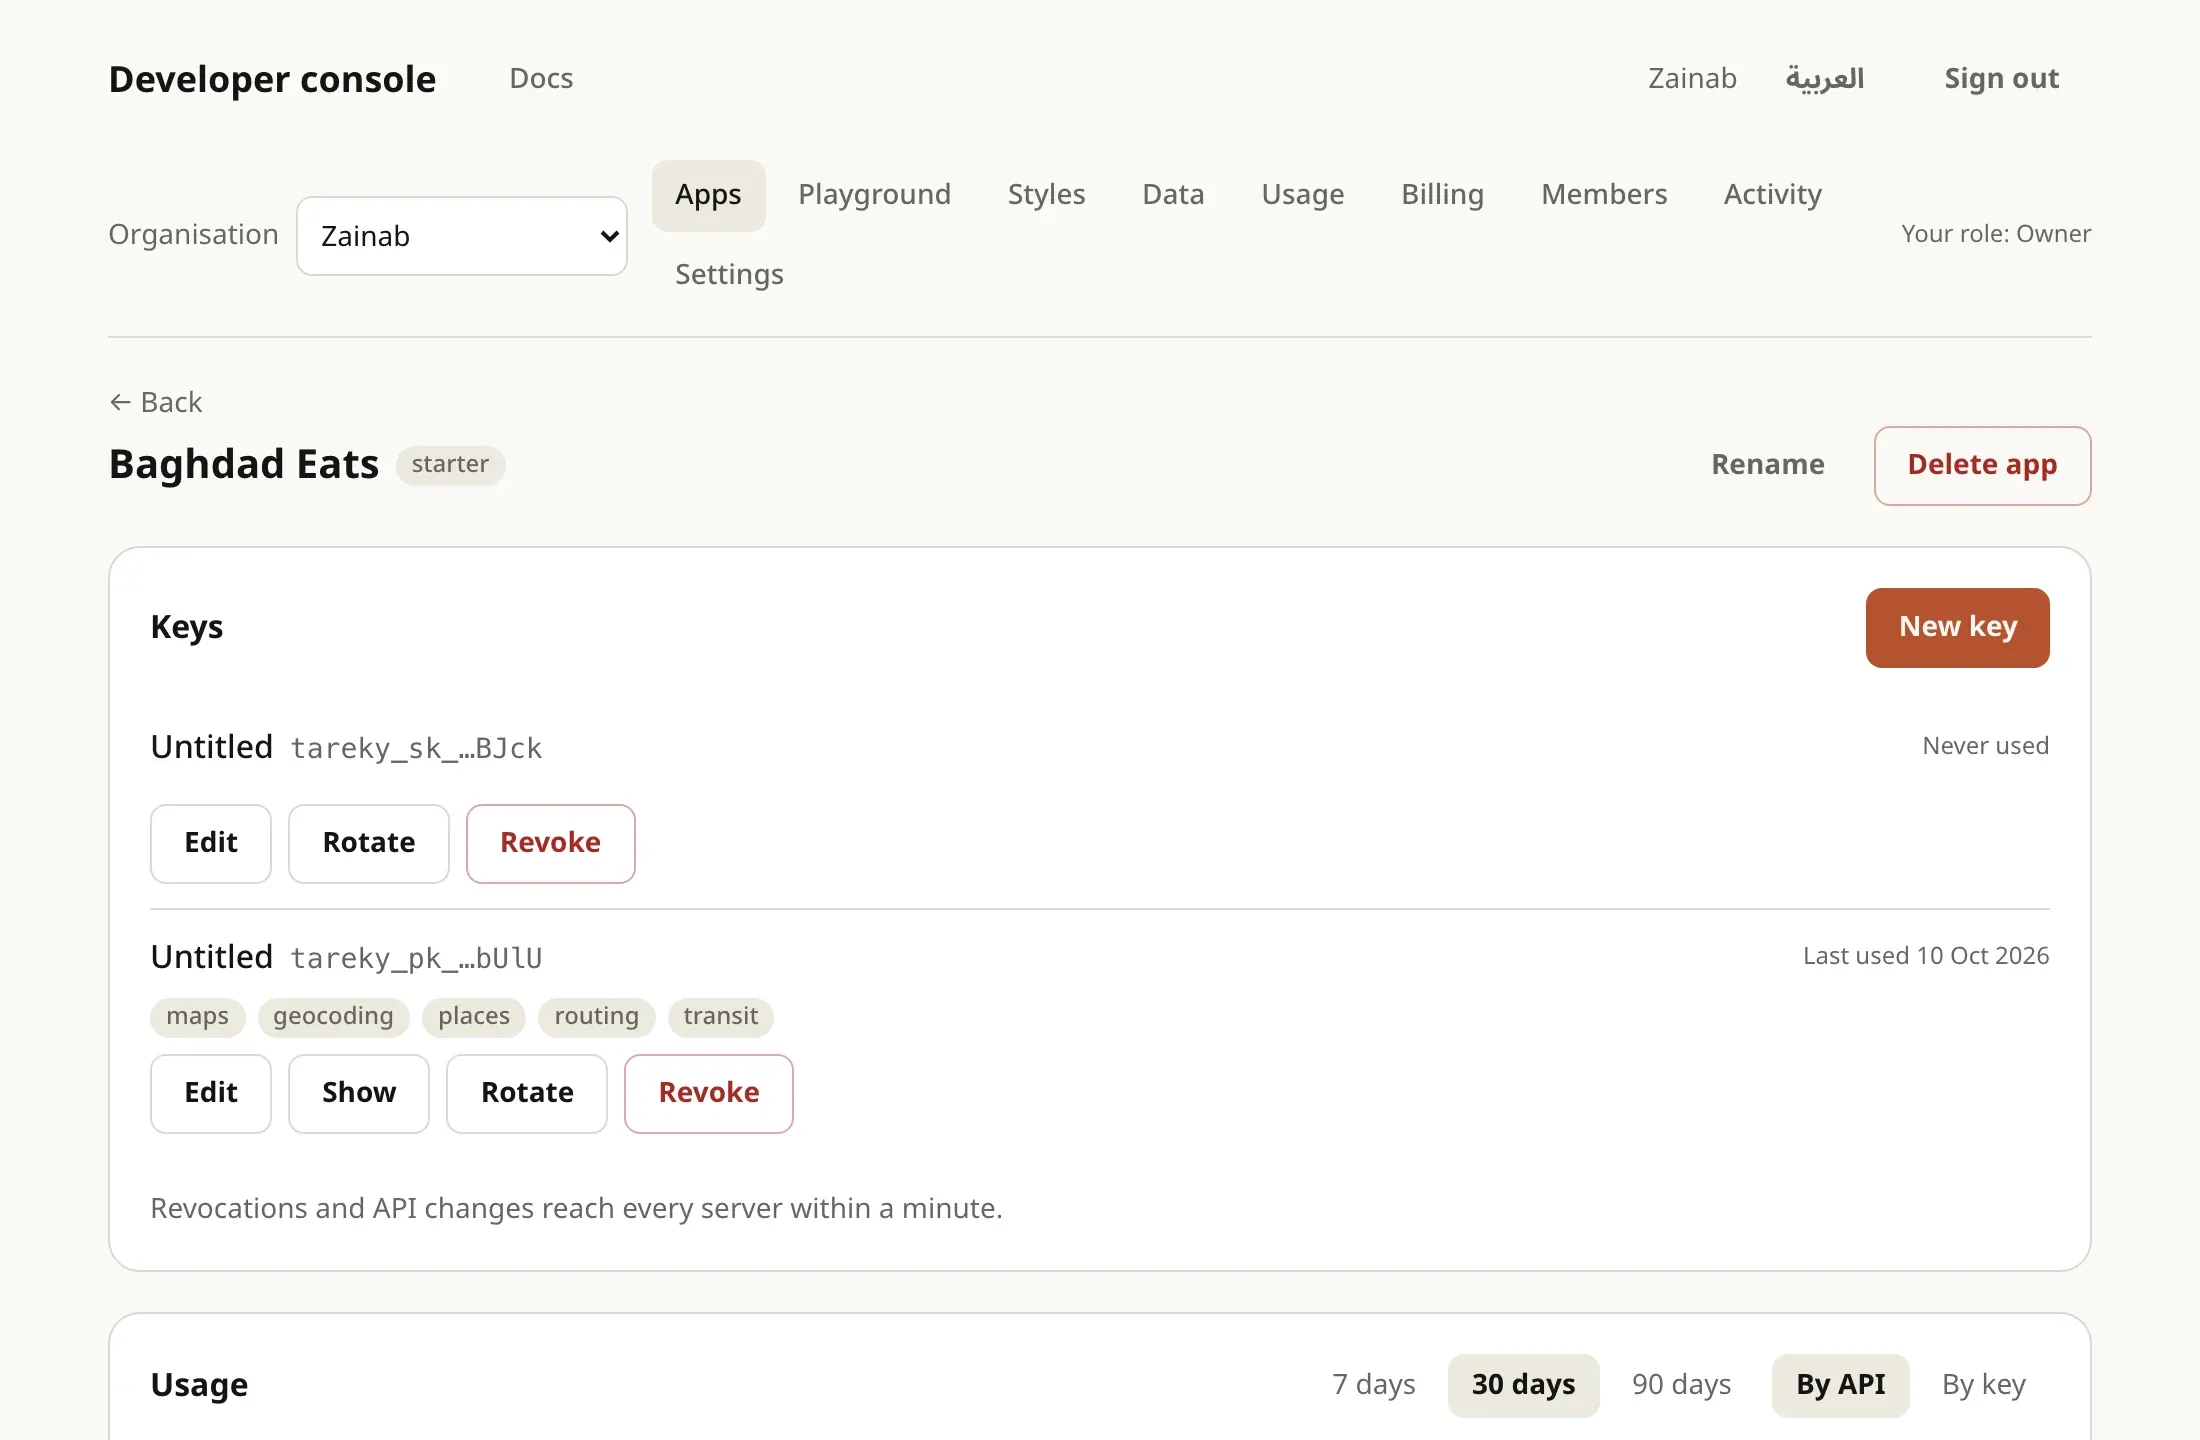2200x1440 pixels.
Task: Select the 7 days usage range
Action: tap(1374, 1385)
